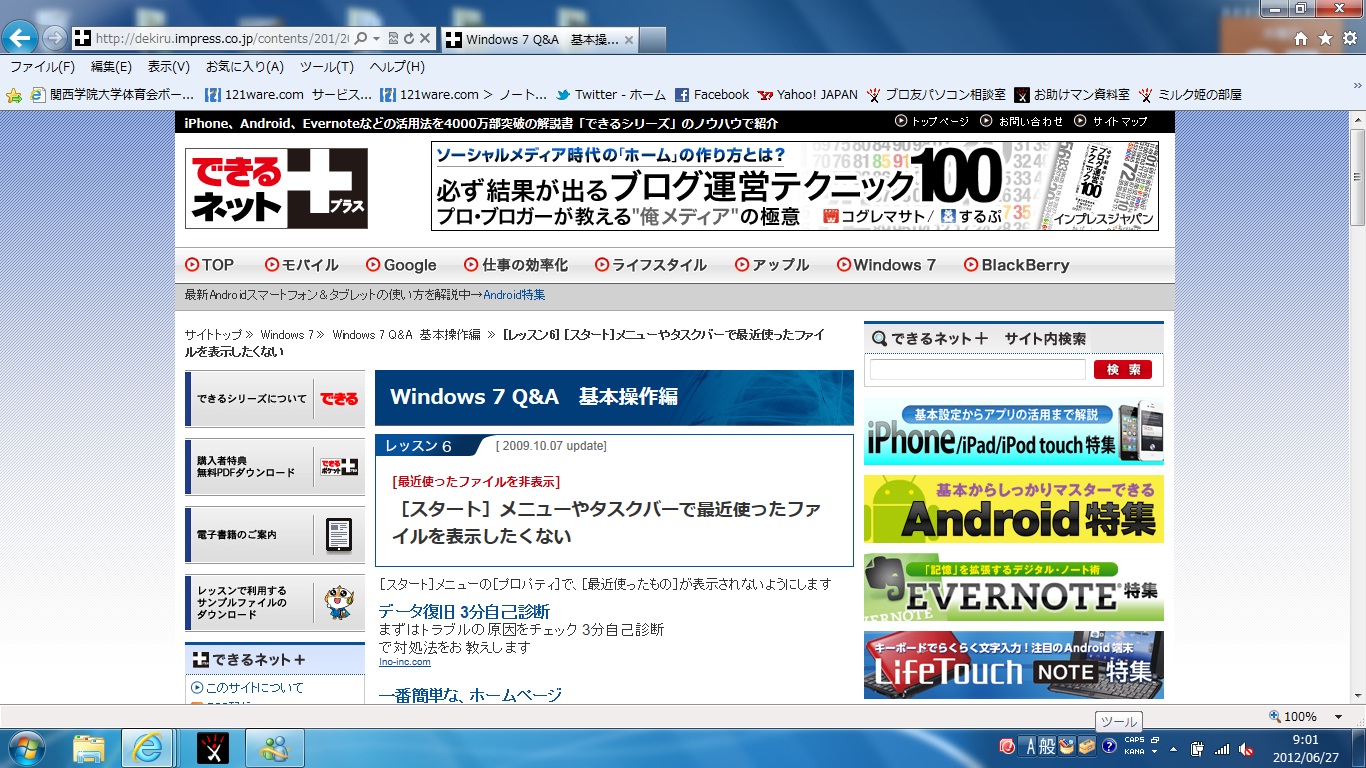1366x768 pixels.
Task: Open the できるネット+ site logo
Action: tap(276, 188)
